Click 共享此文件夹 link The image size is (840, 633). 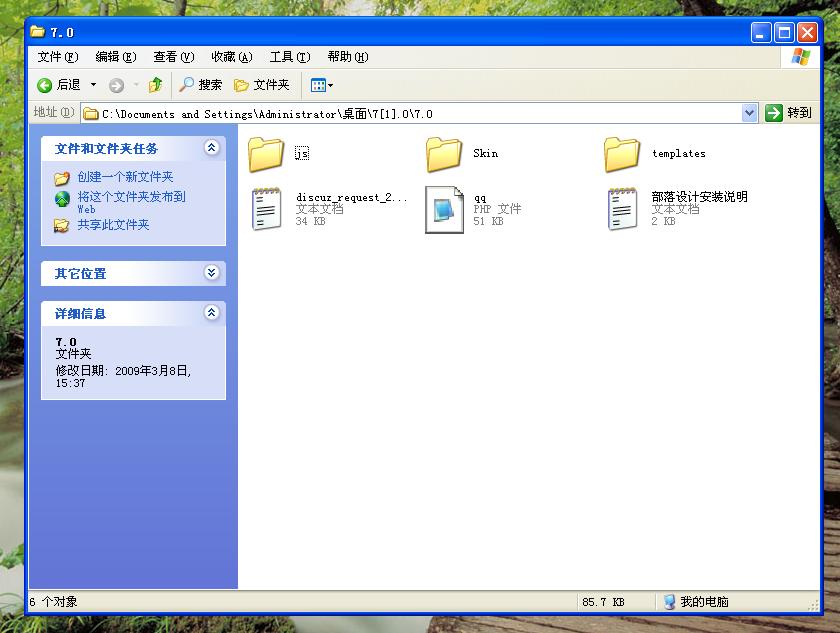[113, 224]
